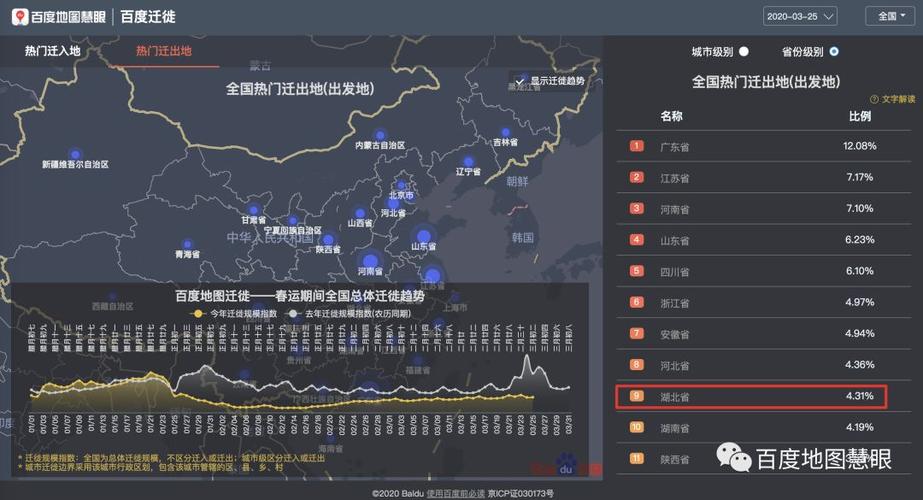
Task: Open the 使用百度前必读 footer link
Action: (x=456, y=494)
